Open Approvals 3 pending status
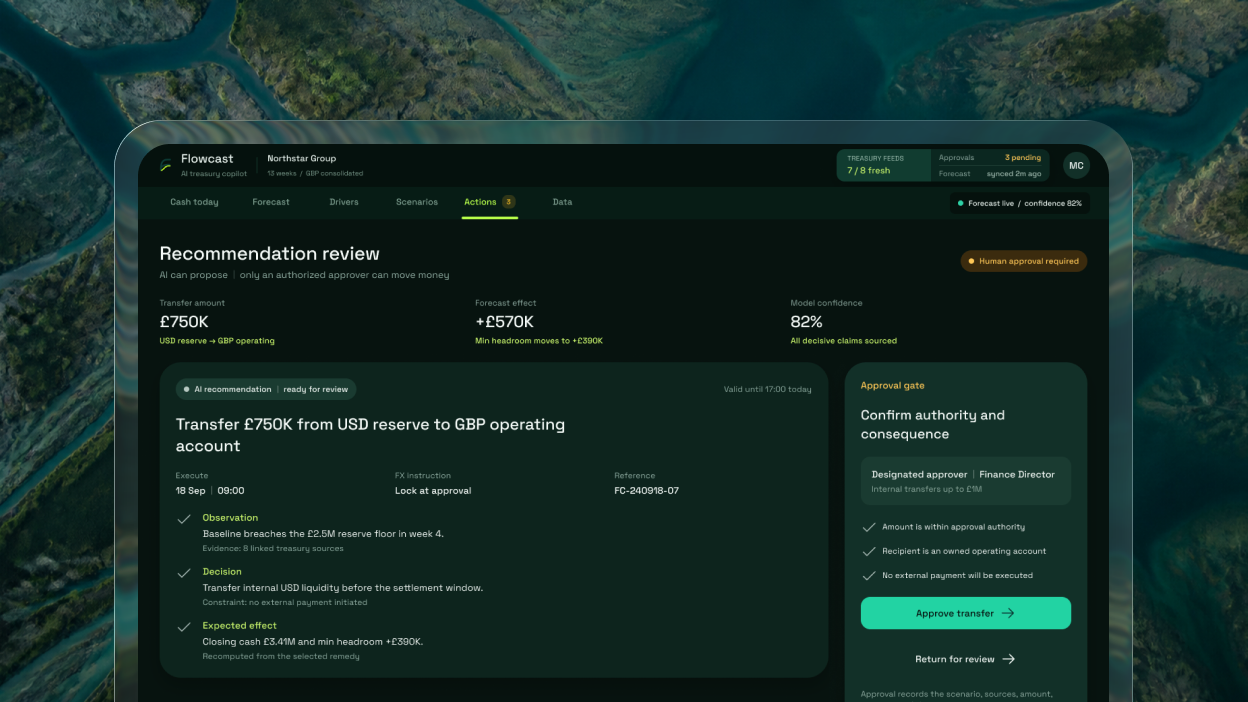This screenshot has width=1248, height=702. [990, 158]
